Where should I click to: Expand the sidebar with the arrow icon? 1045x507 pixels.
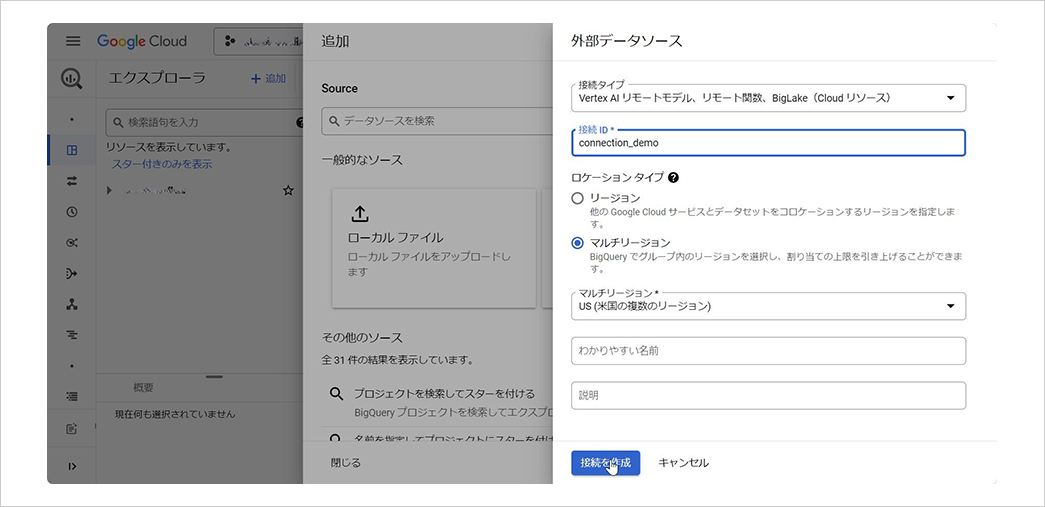(x=72, y=466)
